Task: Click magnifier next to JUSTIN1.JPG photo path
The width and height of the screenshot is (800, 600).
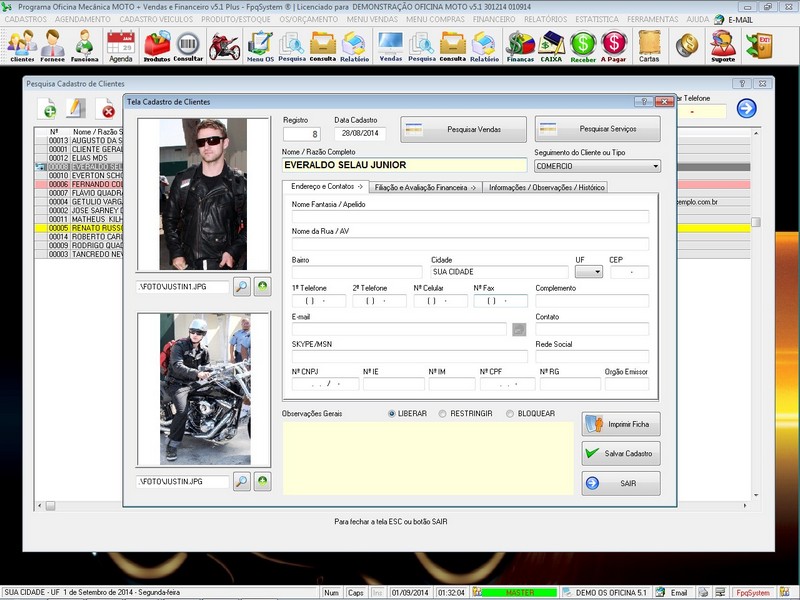Action: click(242, 287)
